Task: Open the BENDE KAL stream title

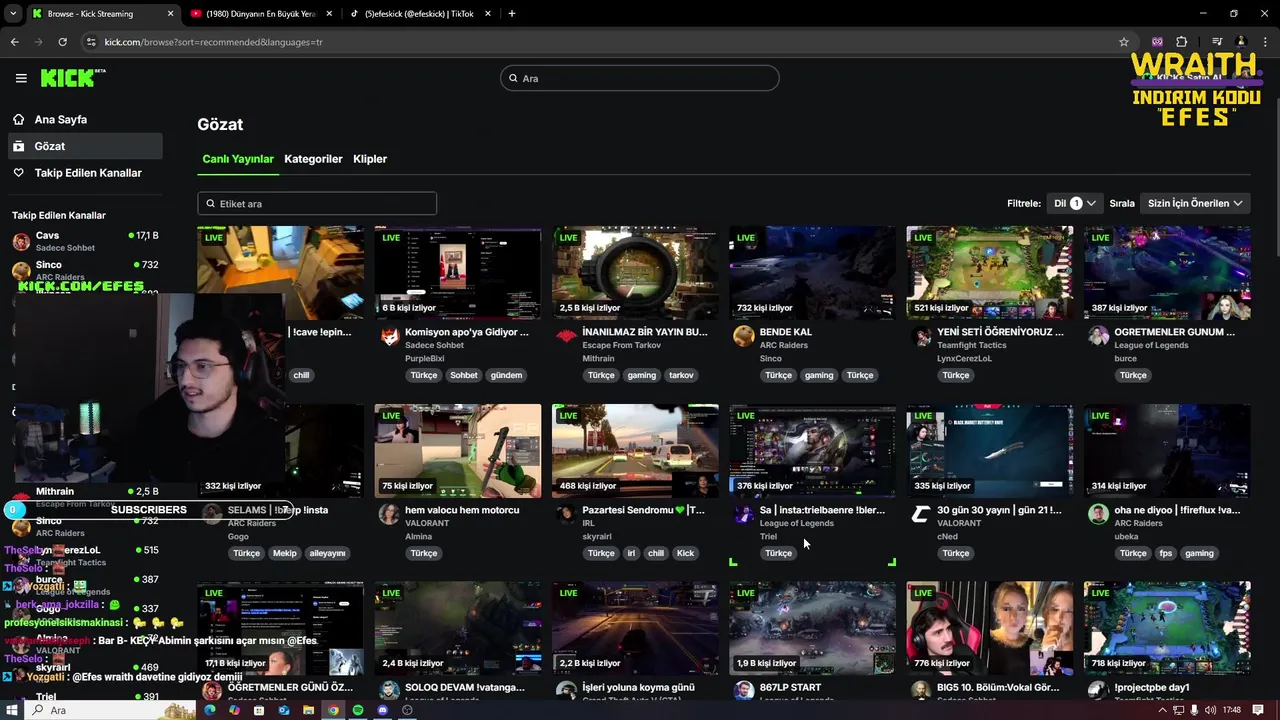Action: (x=786, y=332)
